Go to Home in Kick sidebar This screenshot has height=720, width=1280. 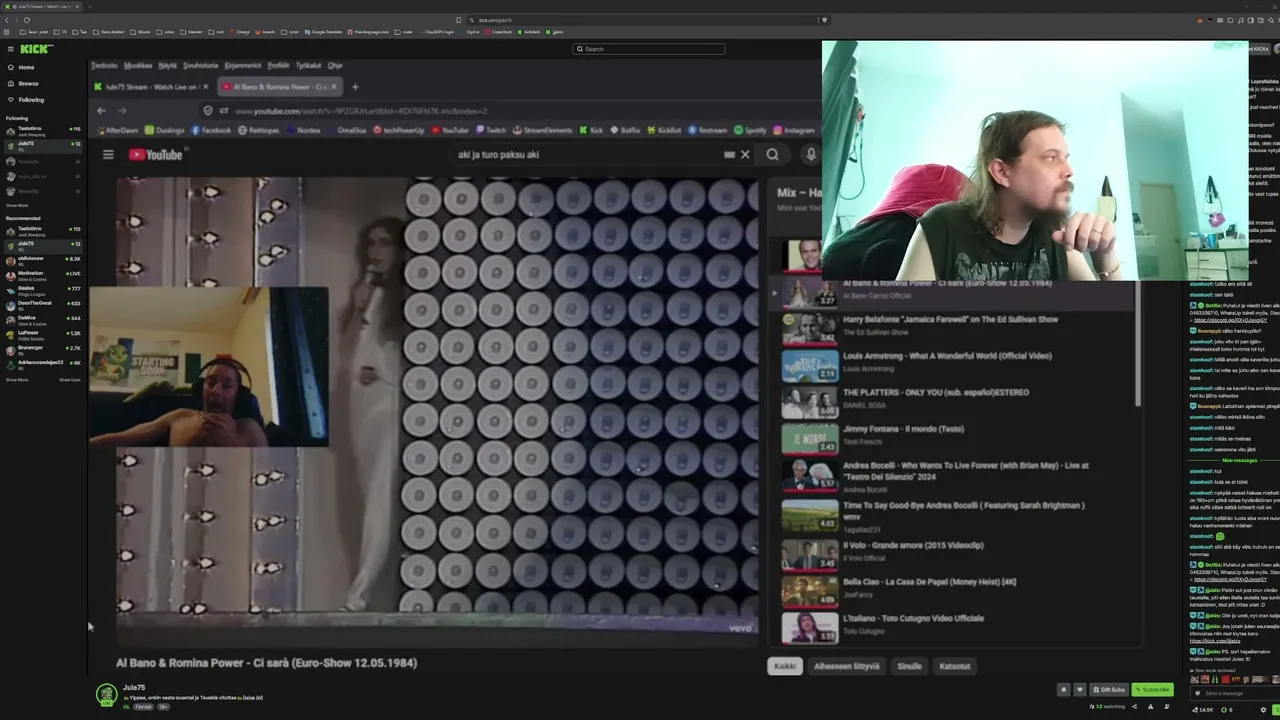pos(26,67)
